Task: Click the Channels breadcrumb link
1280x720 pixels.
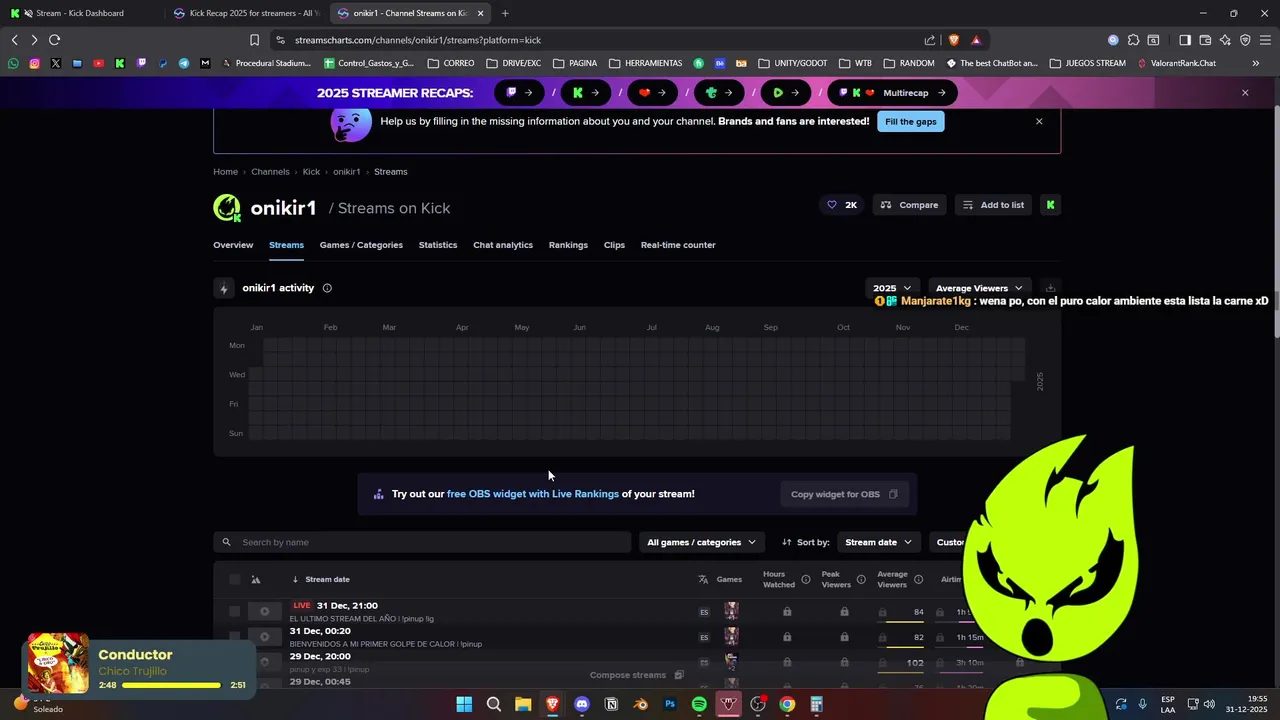Action: (270, 172)
